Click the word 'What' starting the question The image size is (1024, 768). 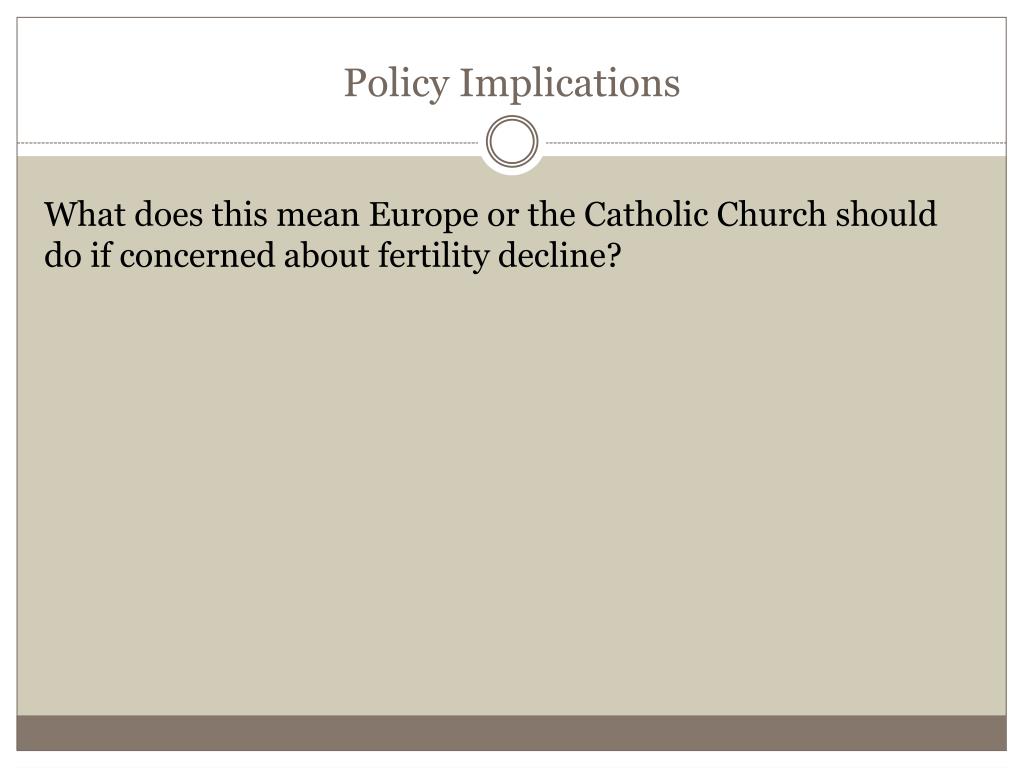(84, 214)
